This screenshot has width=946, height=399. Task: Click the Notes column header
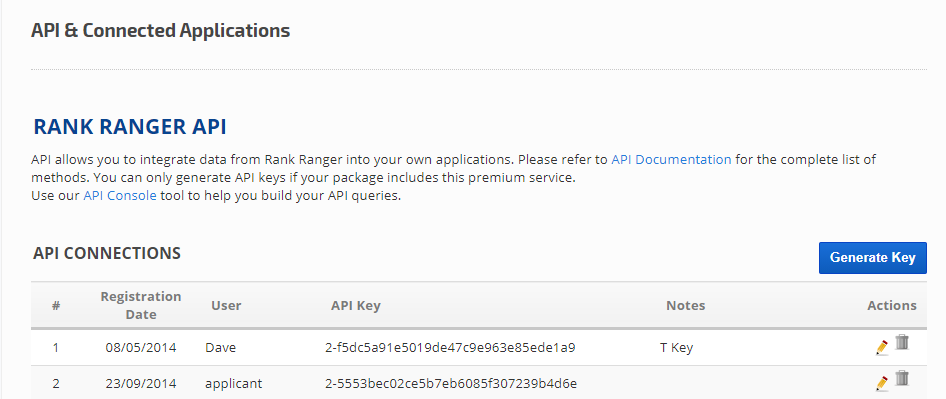coord(685,305)
